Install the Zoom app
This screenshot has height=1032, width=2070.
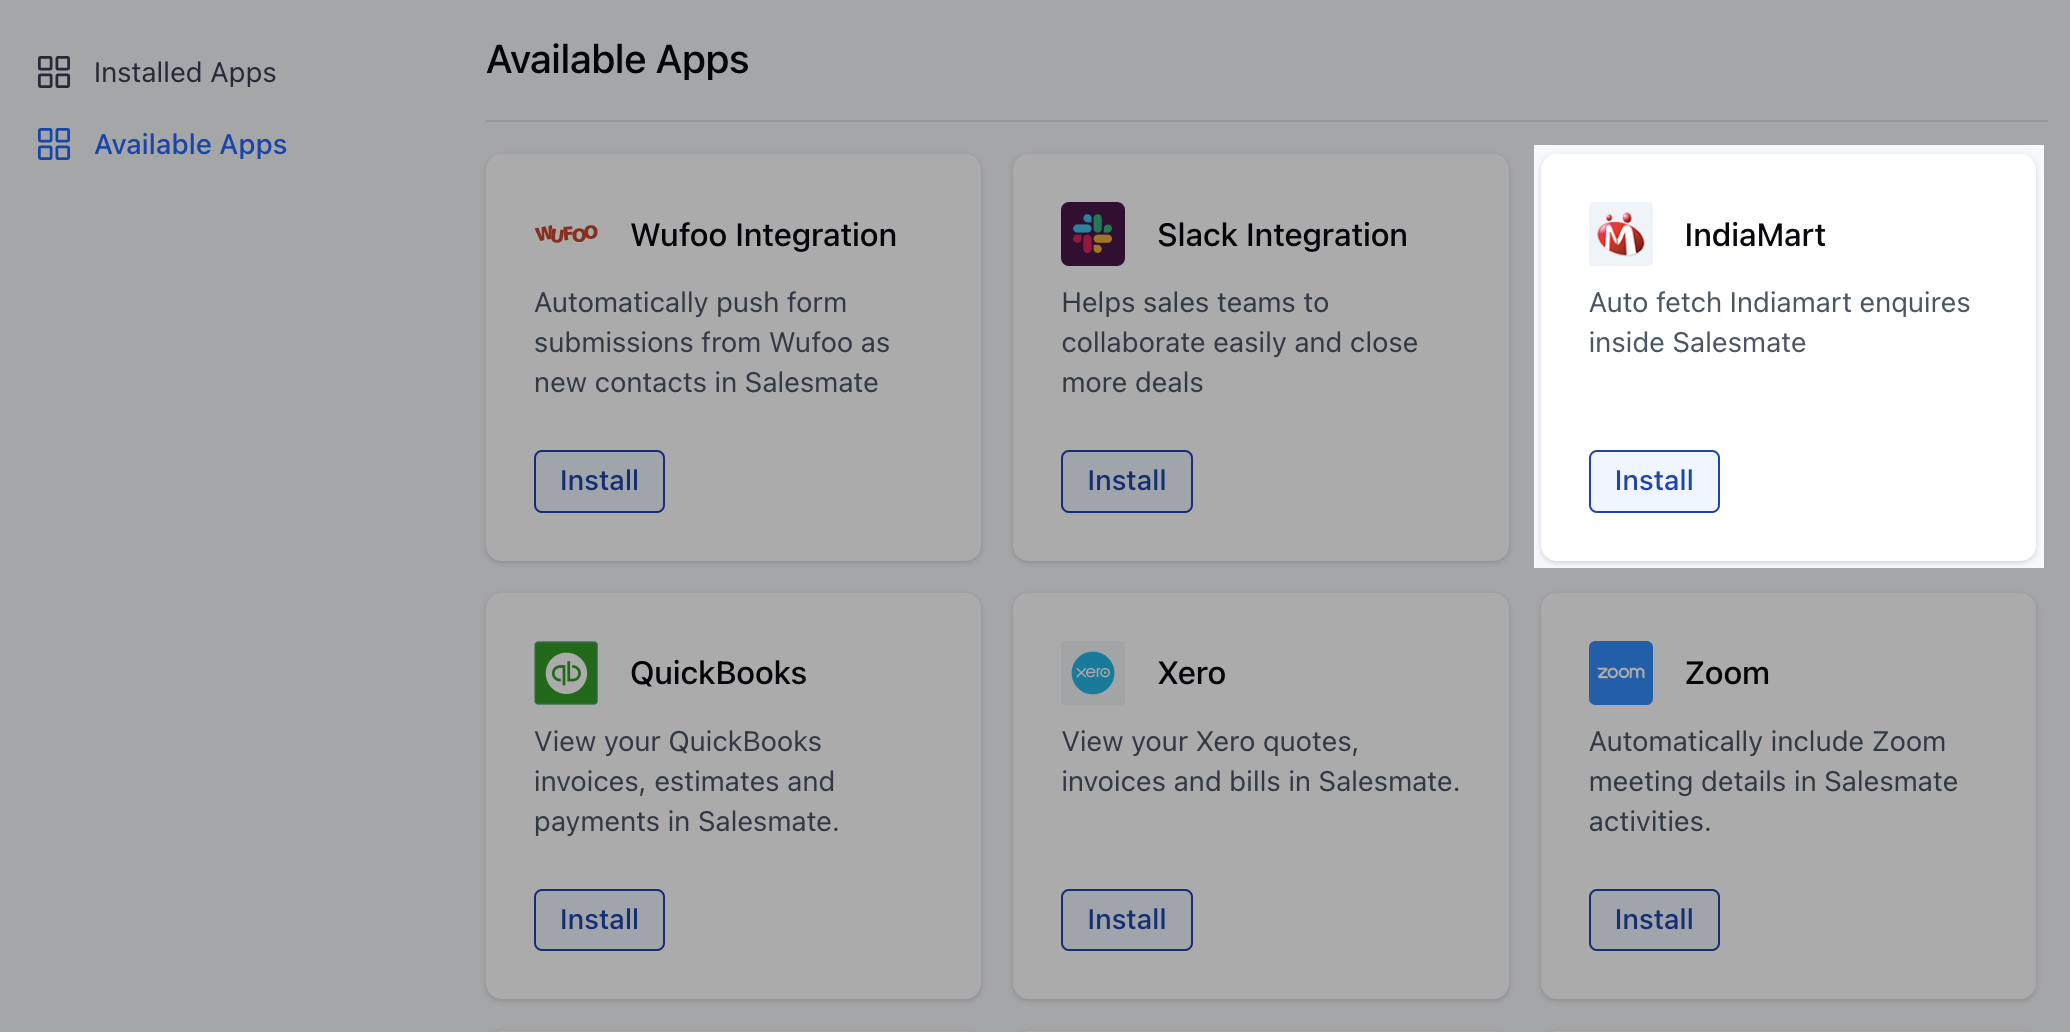click(x=1654, y=920)
